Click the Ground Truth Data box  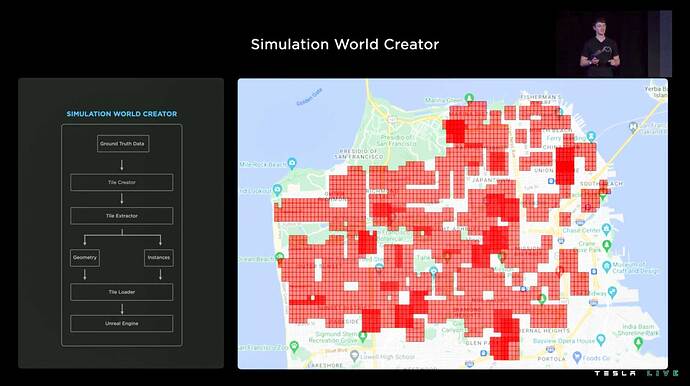pos(123,143)
